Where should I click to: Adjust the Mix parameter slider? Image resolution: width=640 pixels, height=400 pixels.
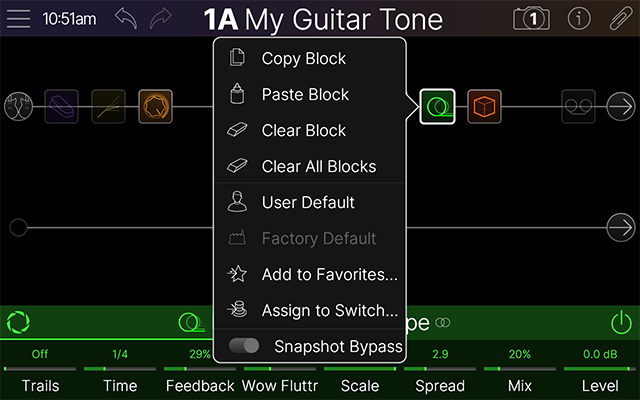click(x=520, y=370)
